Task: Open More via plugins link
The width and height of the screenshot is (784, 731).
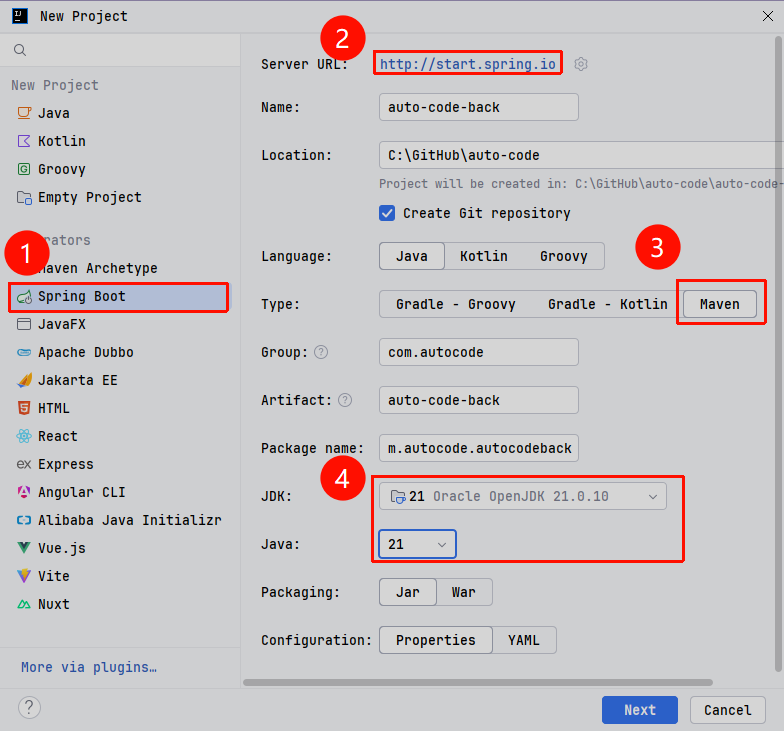Action: [x=88, y=667]
